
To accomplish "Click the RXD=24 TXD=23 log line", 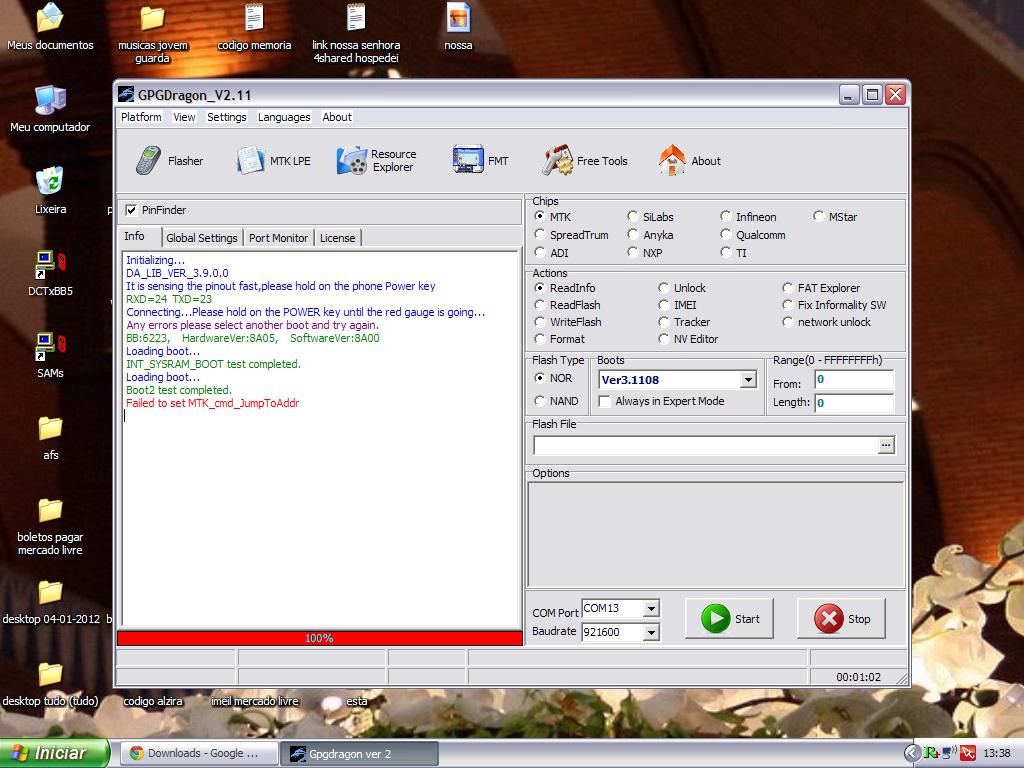I will point(169,299).
